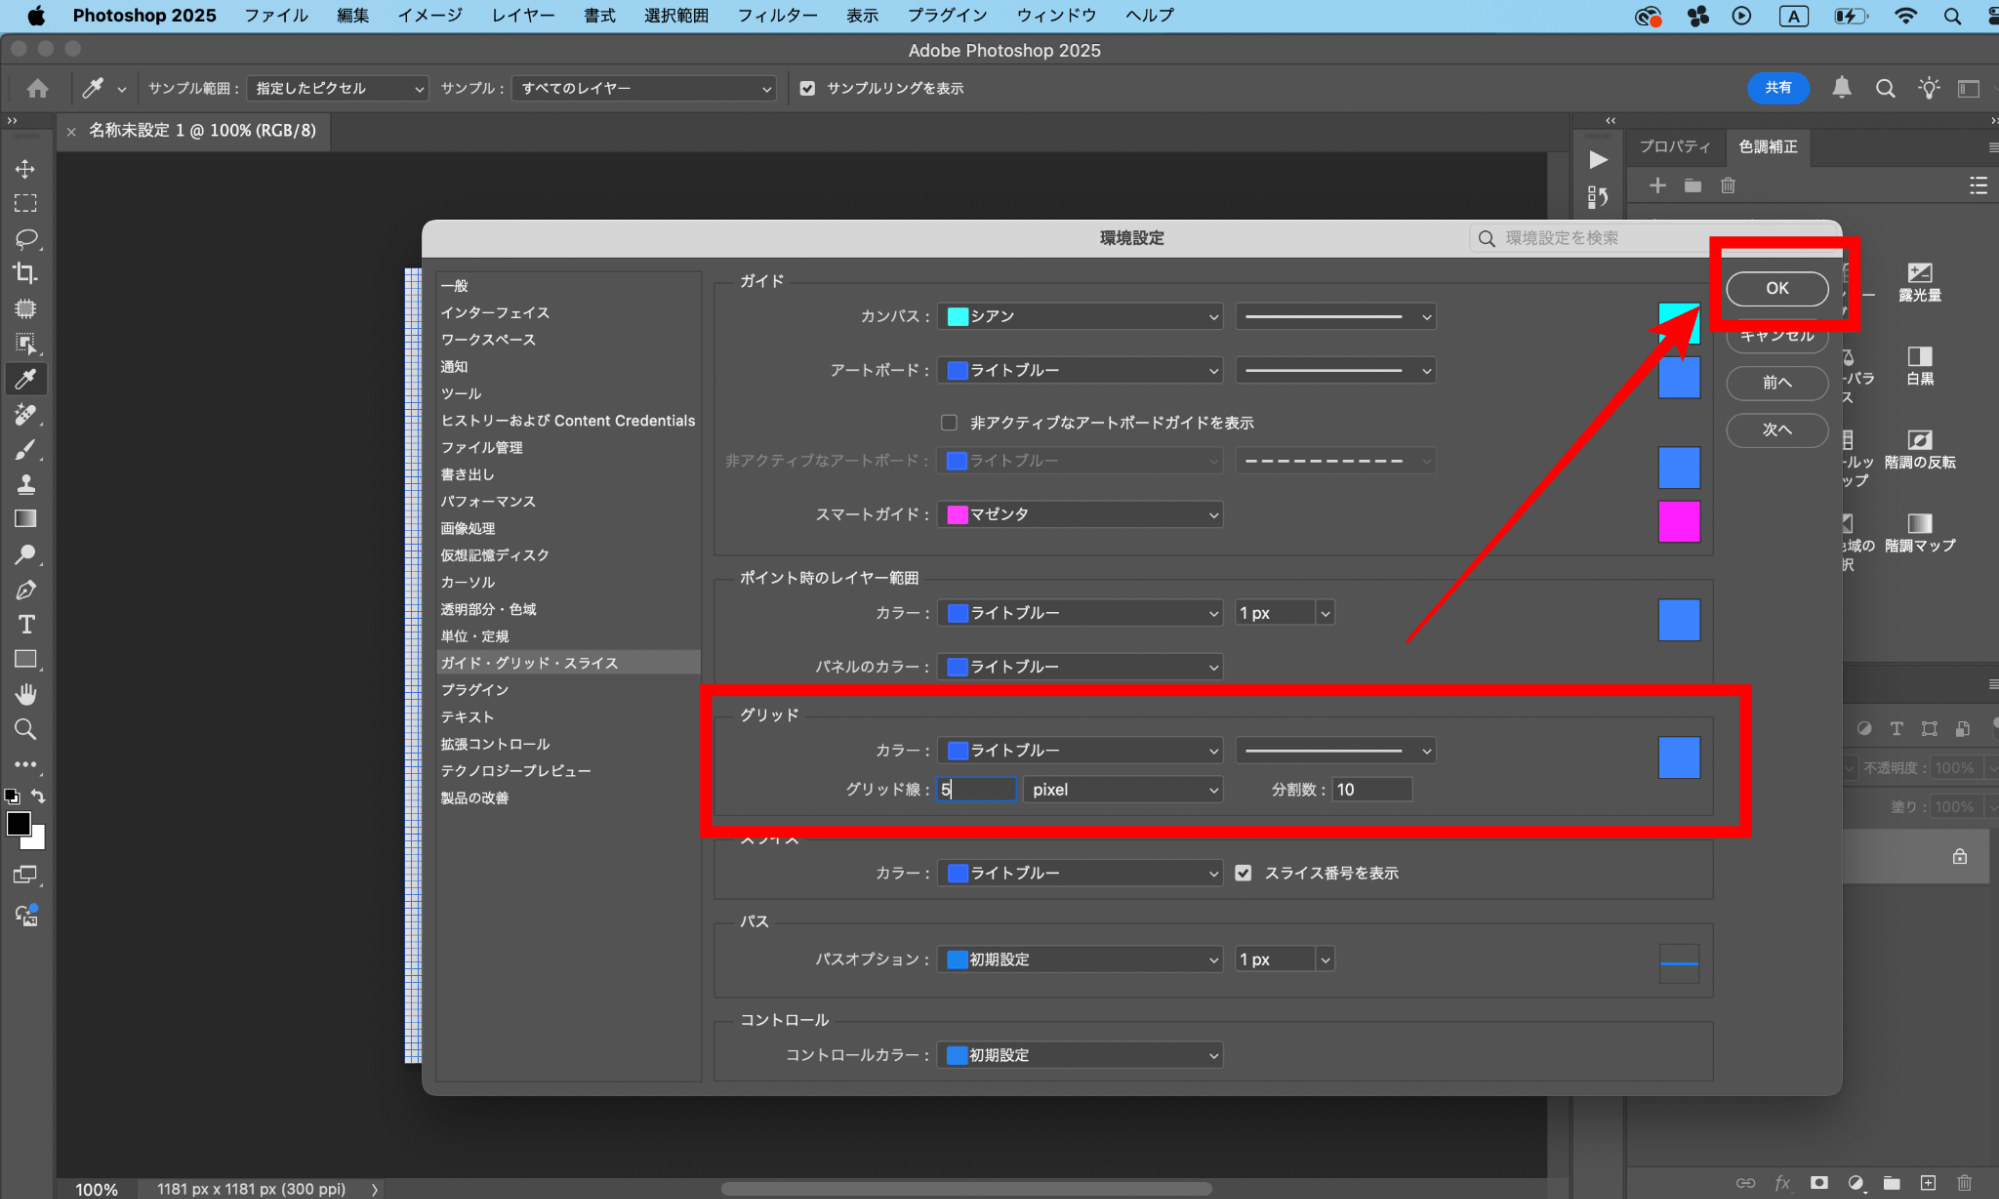Open the grid unit pixel dropdown
Viewport: 1999px width, 1199px height.
pyautogui.click(x=1123, y=790)
